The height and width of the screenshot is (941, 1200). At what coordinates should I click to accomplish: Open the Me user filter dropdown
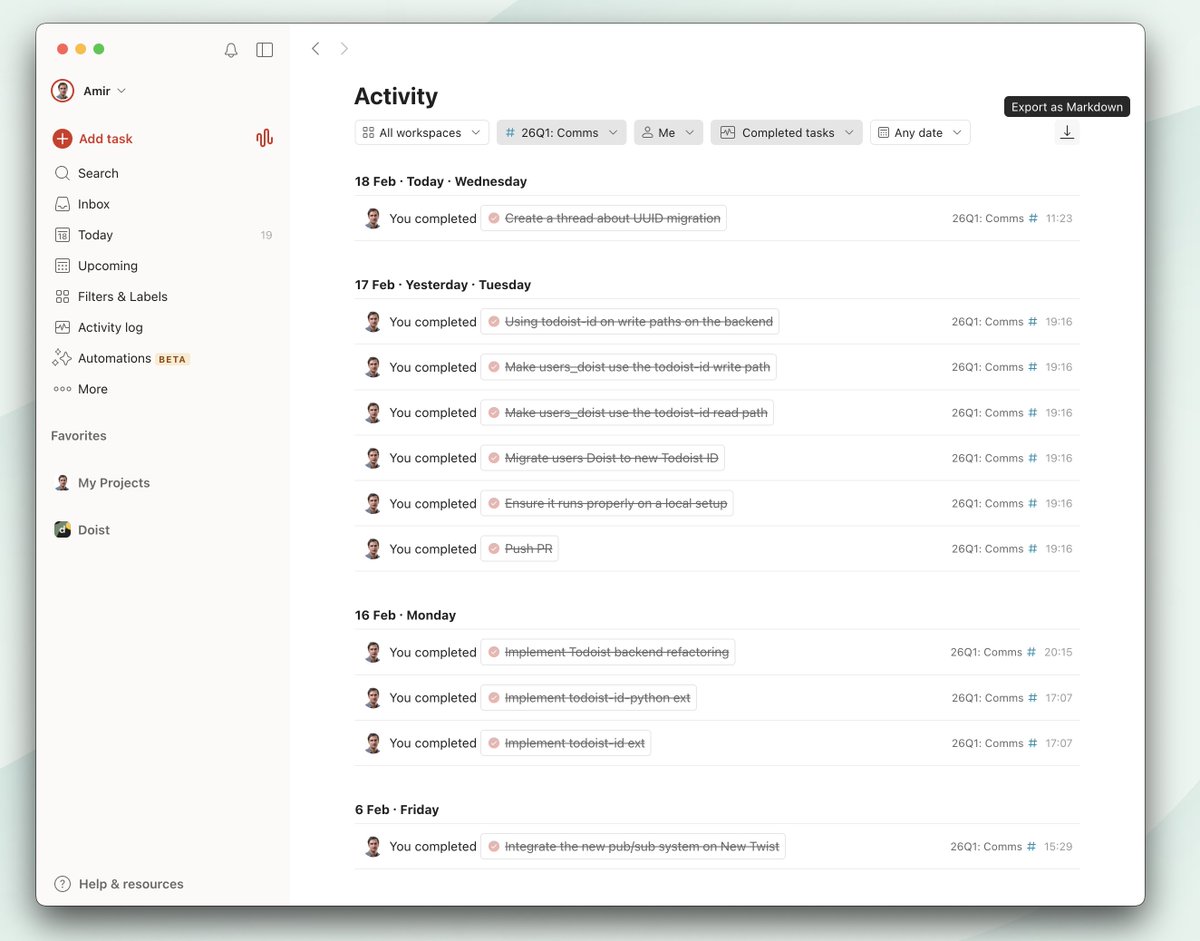click(x=668, y=133)
